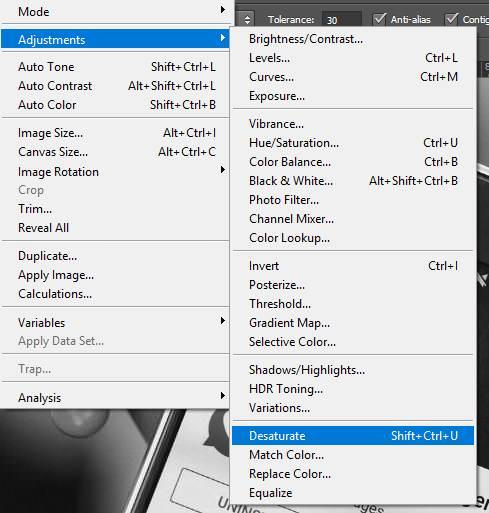Apply Desaturate to the image
This screenshot has height=513, width=489.
(x=353, y=436)
